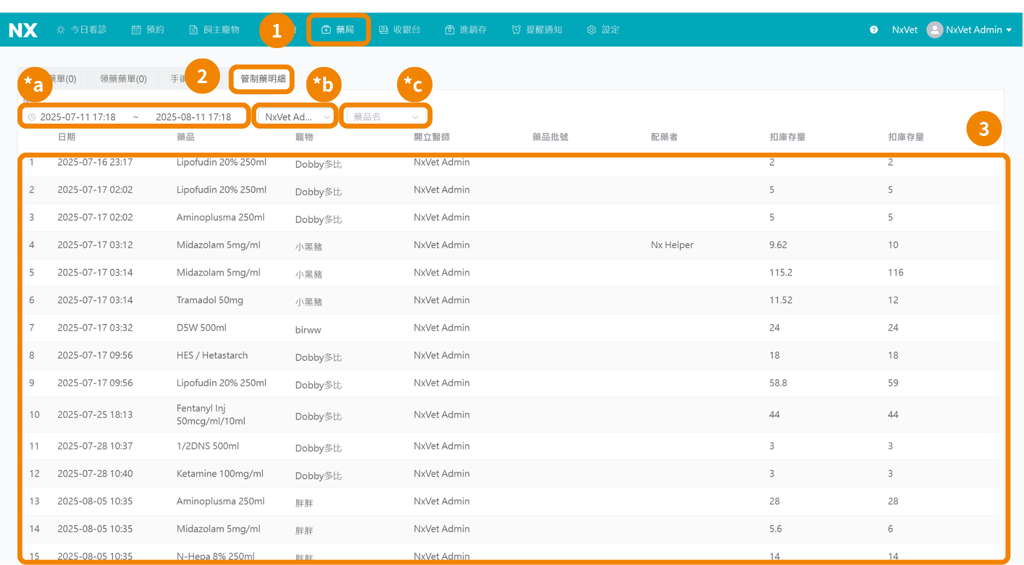The image size is (1024, 565).
Task: Select the 1/2DNS 500ml entry
Action: coord(208,446)
